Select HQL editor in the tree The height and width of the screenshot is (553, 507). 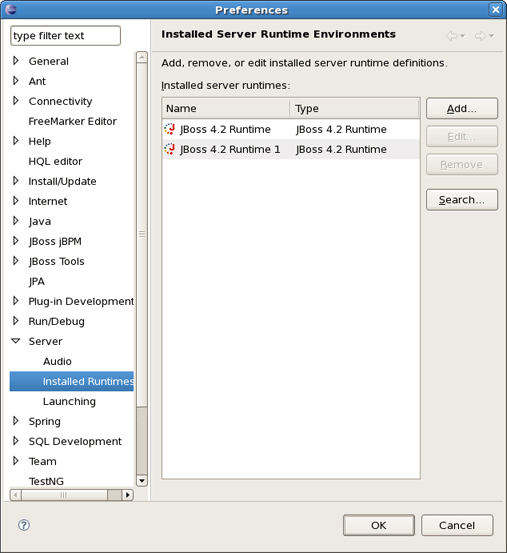(x=55, y=161)
